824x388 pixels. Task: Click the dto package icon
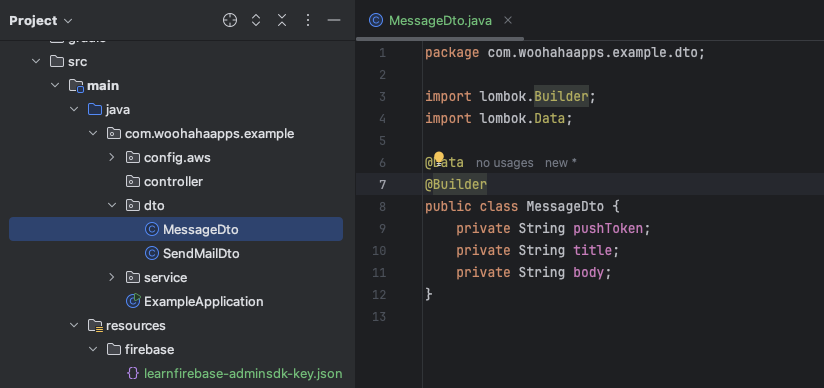tap(132, 206)
